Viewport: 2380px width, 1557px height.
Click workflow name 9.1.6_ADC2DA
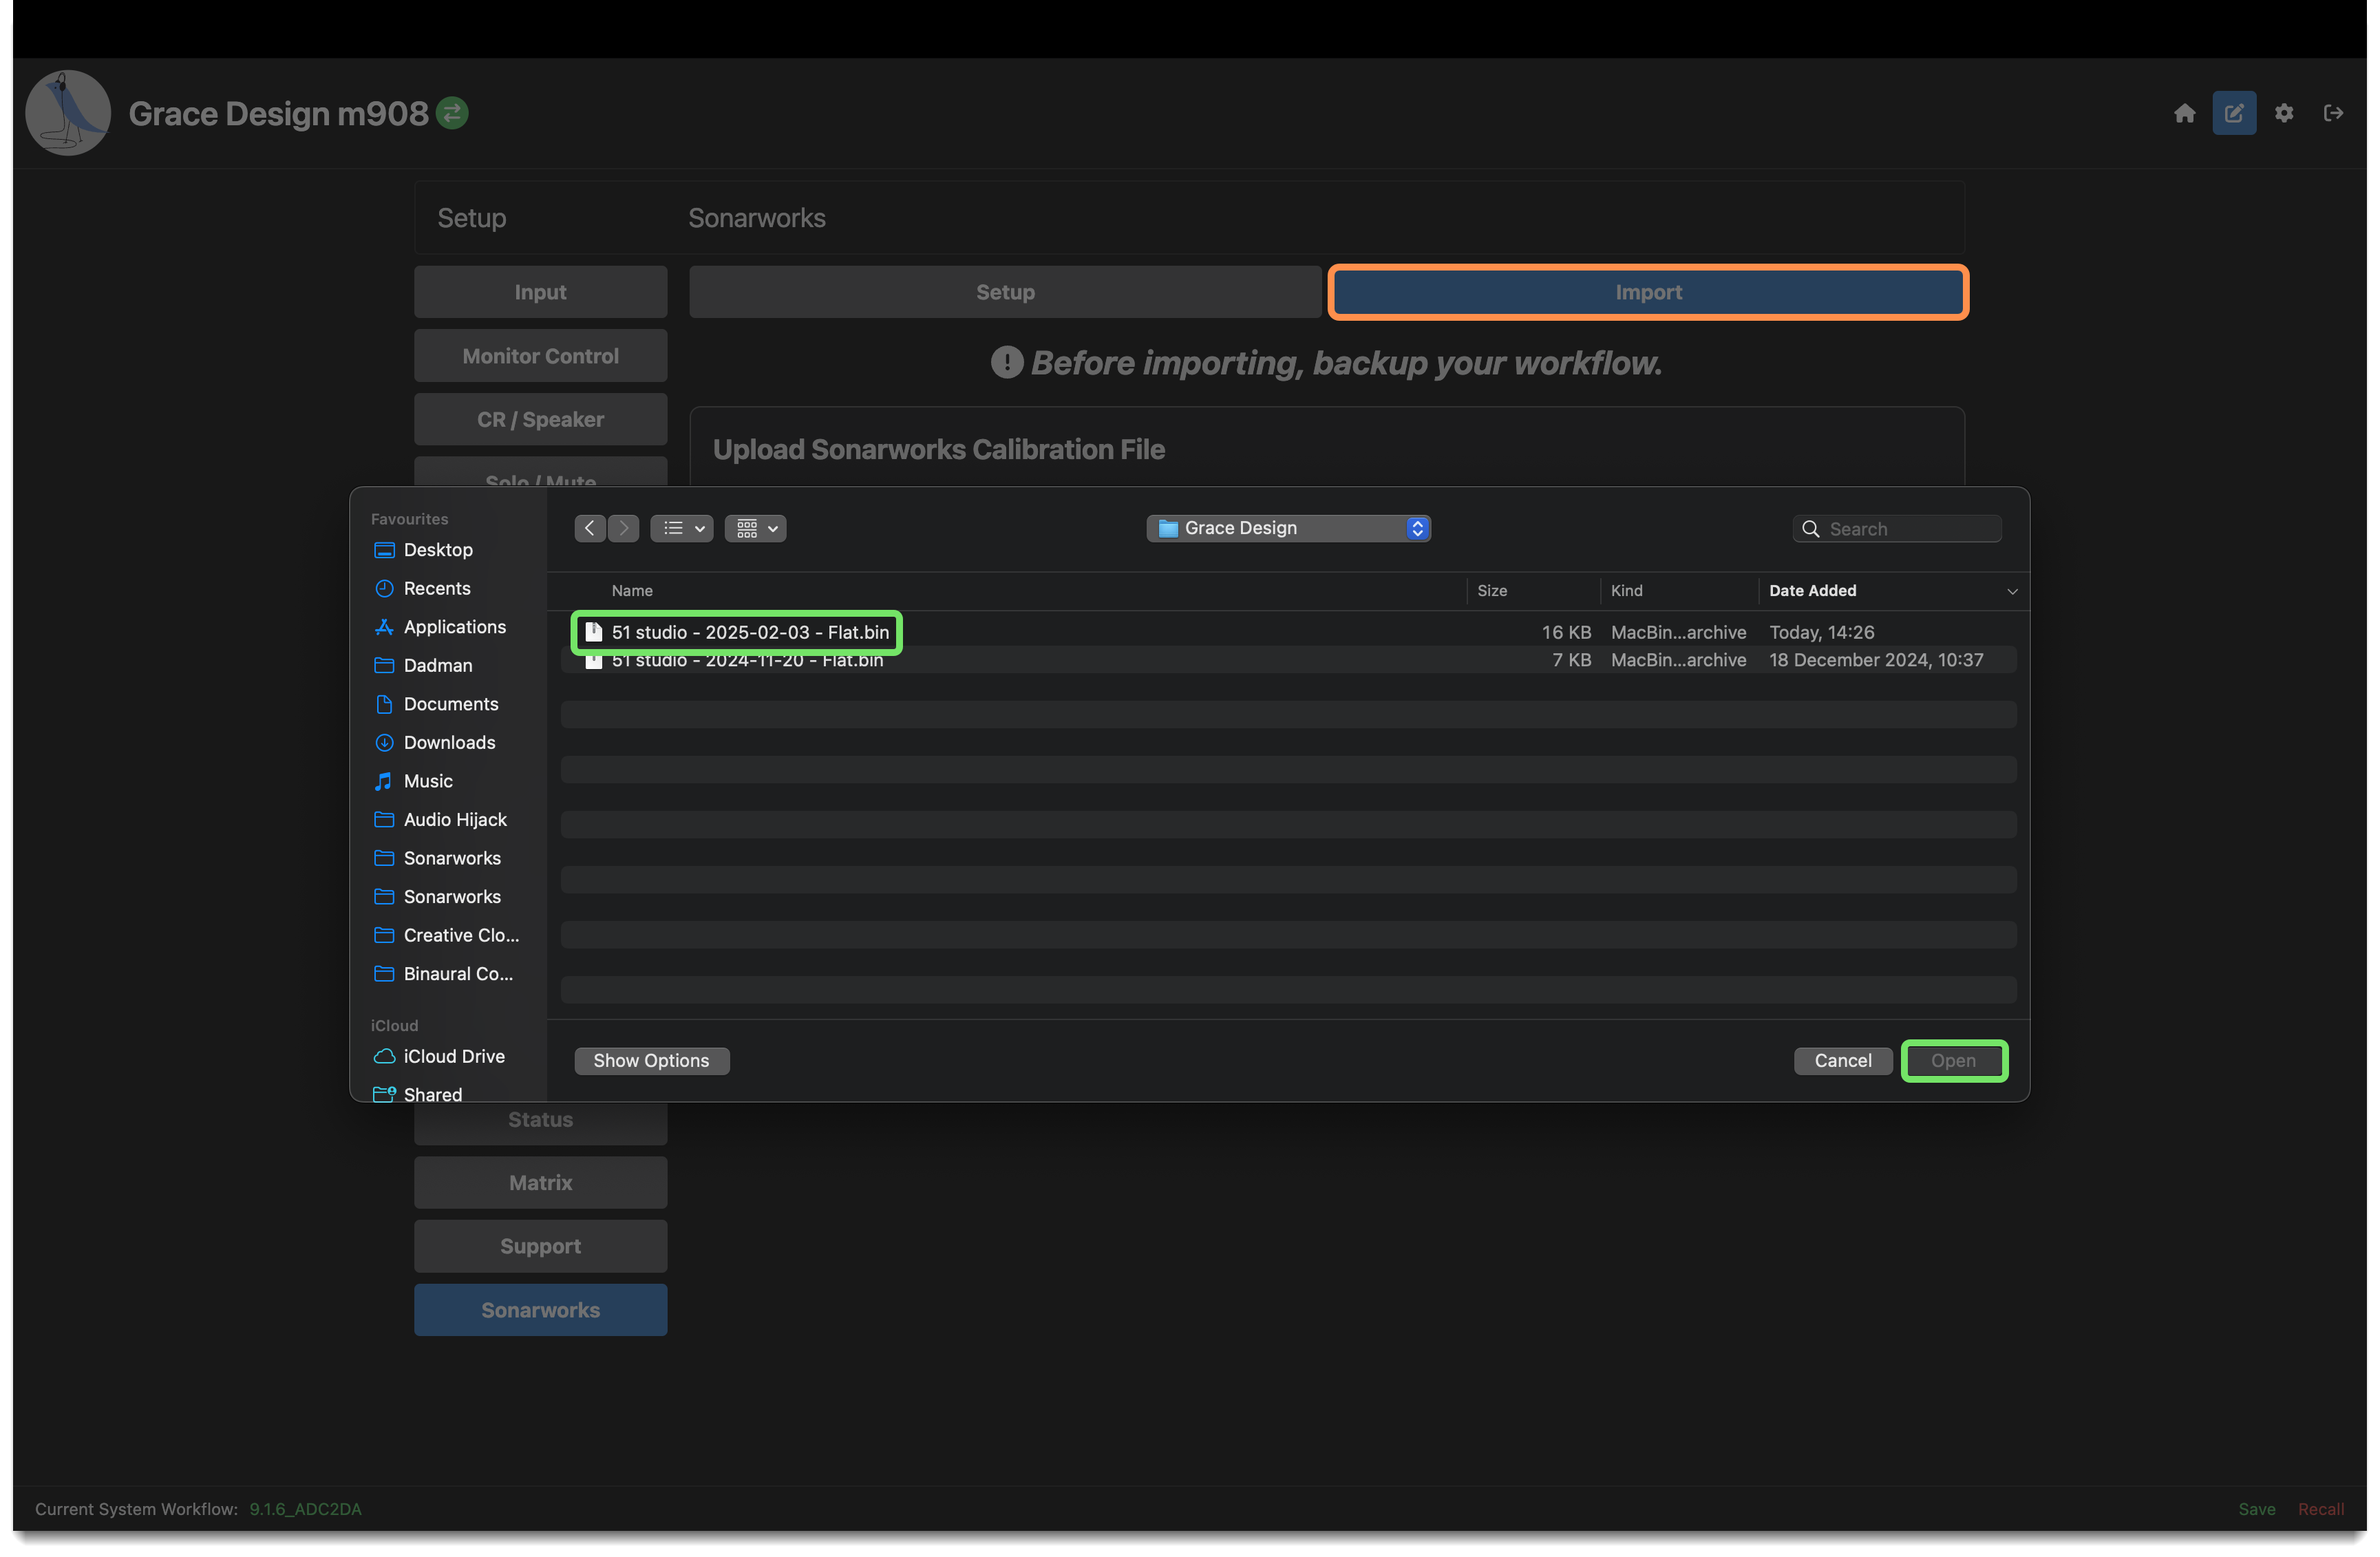[305, 1509]
